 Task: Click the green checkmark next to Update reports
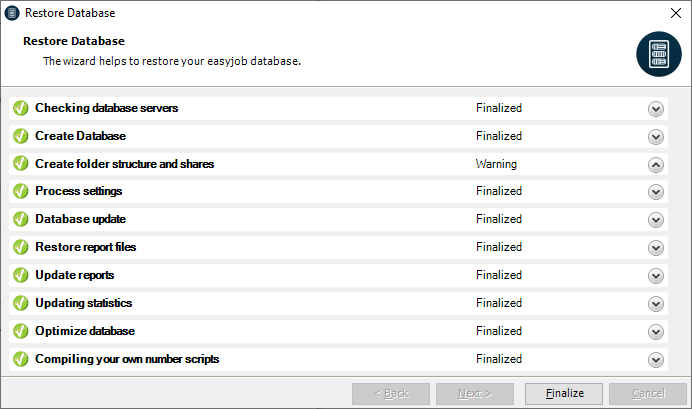21,275
